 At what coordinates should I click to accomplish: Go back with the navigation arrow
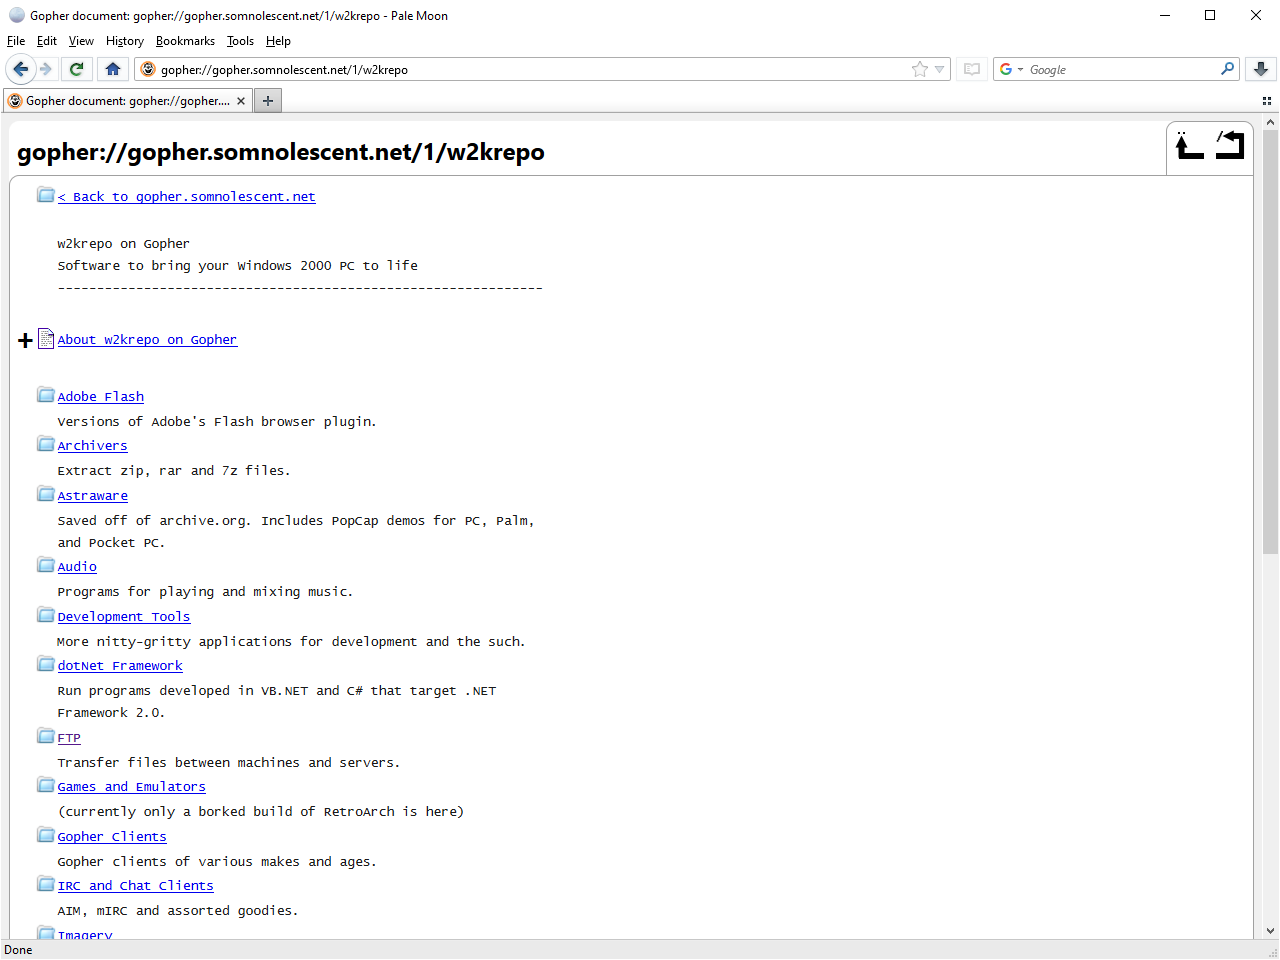click(x=20, y=69)
